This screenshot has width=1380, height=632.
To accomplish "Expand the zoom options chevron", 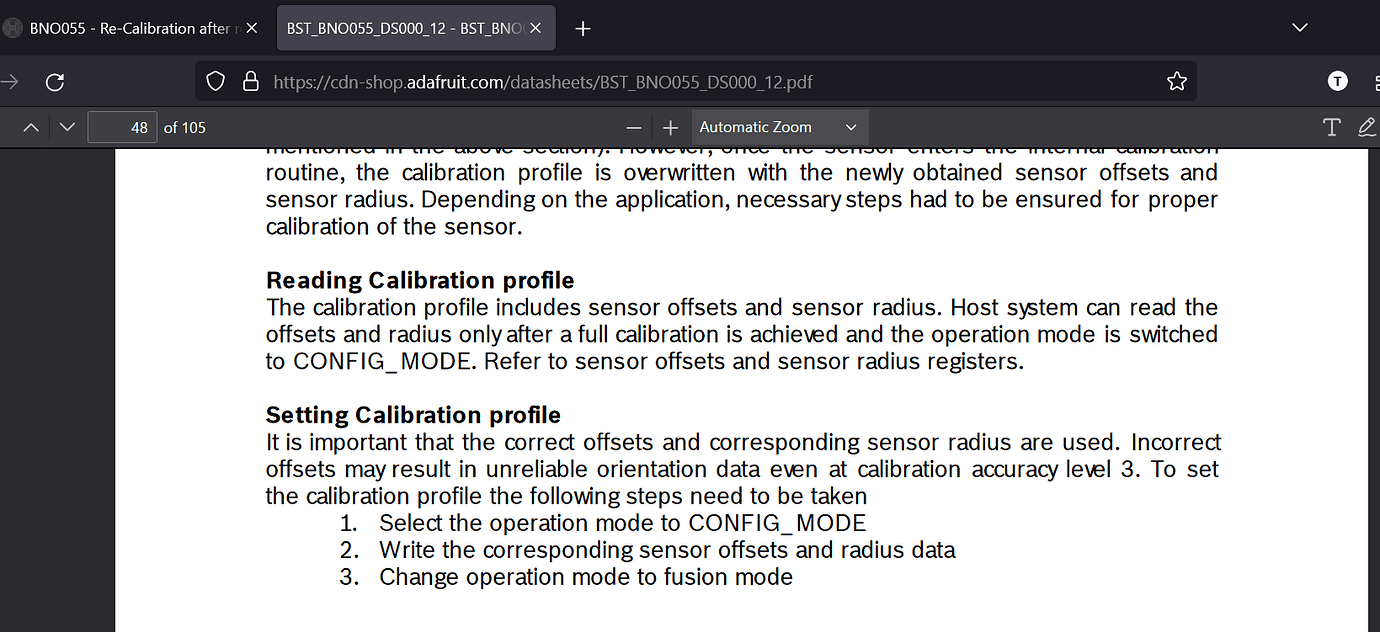I will pyautogui.click(x=851, y=127).
